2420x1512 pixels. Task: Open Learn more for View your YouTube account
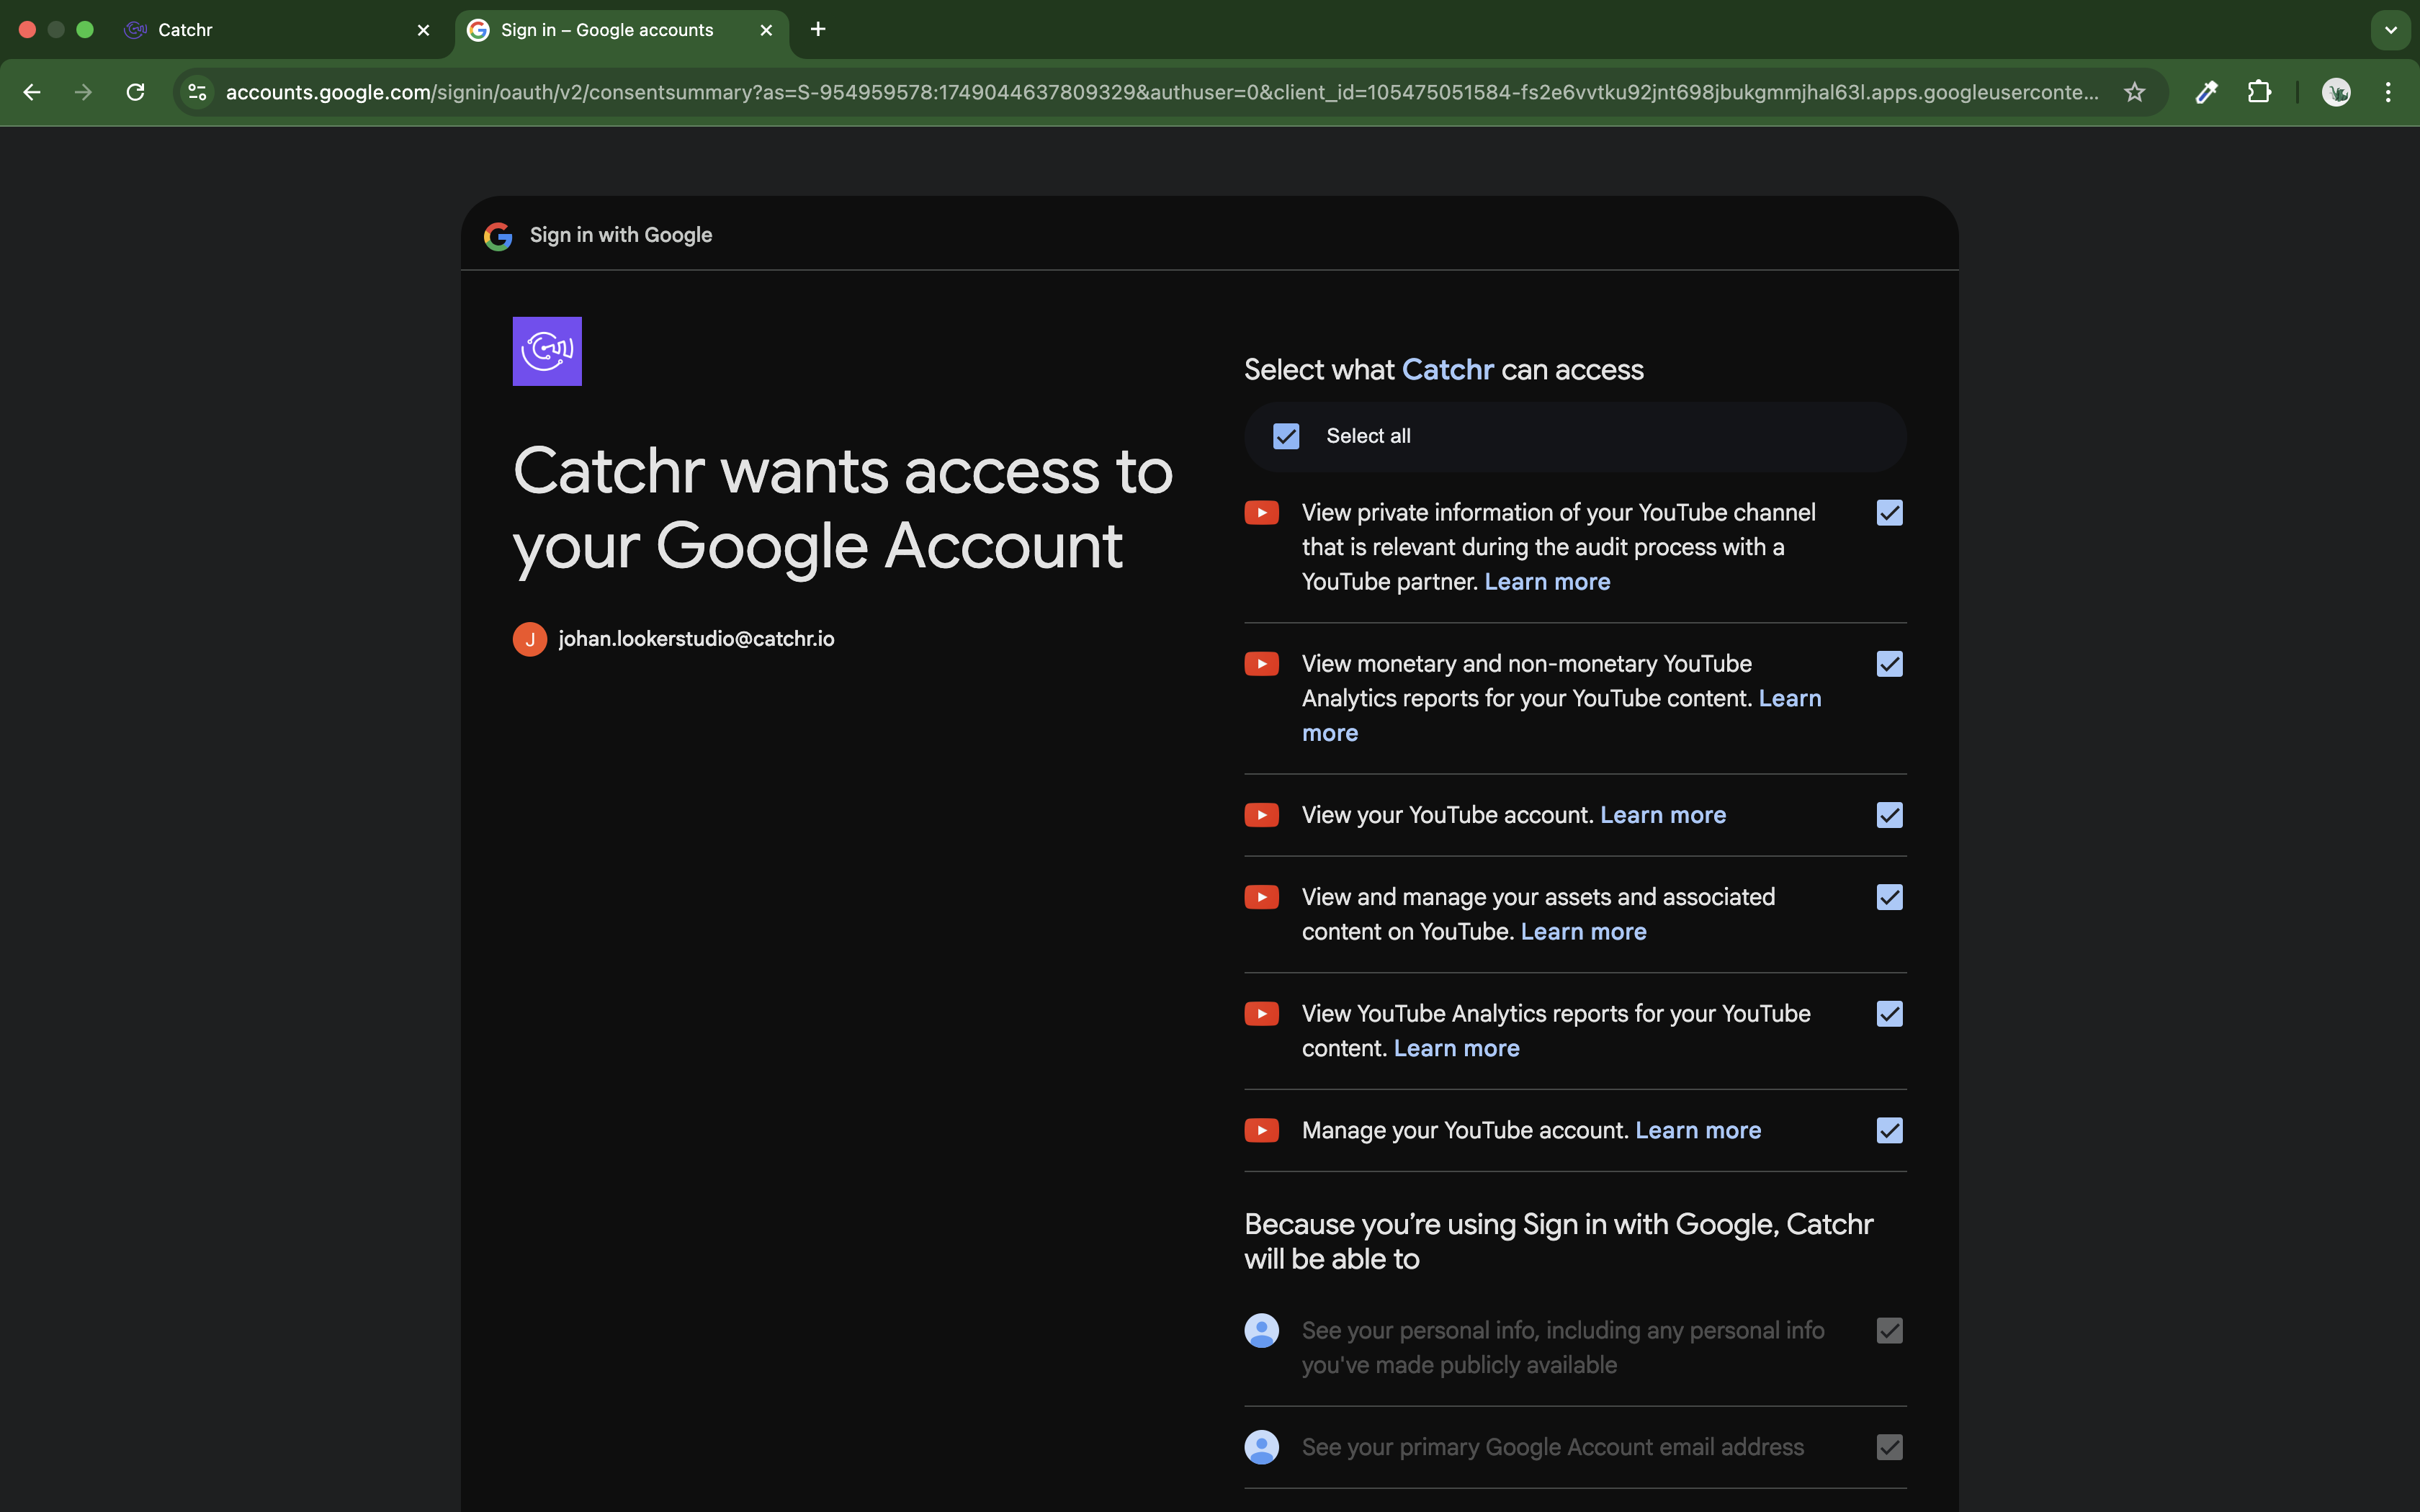click(1663, 815)
